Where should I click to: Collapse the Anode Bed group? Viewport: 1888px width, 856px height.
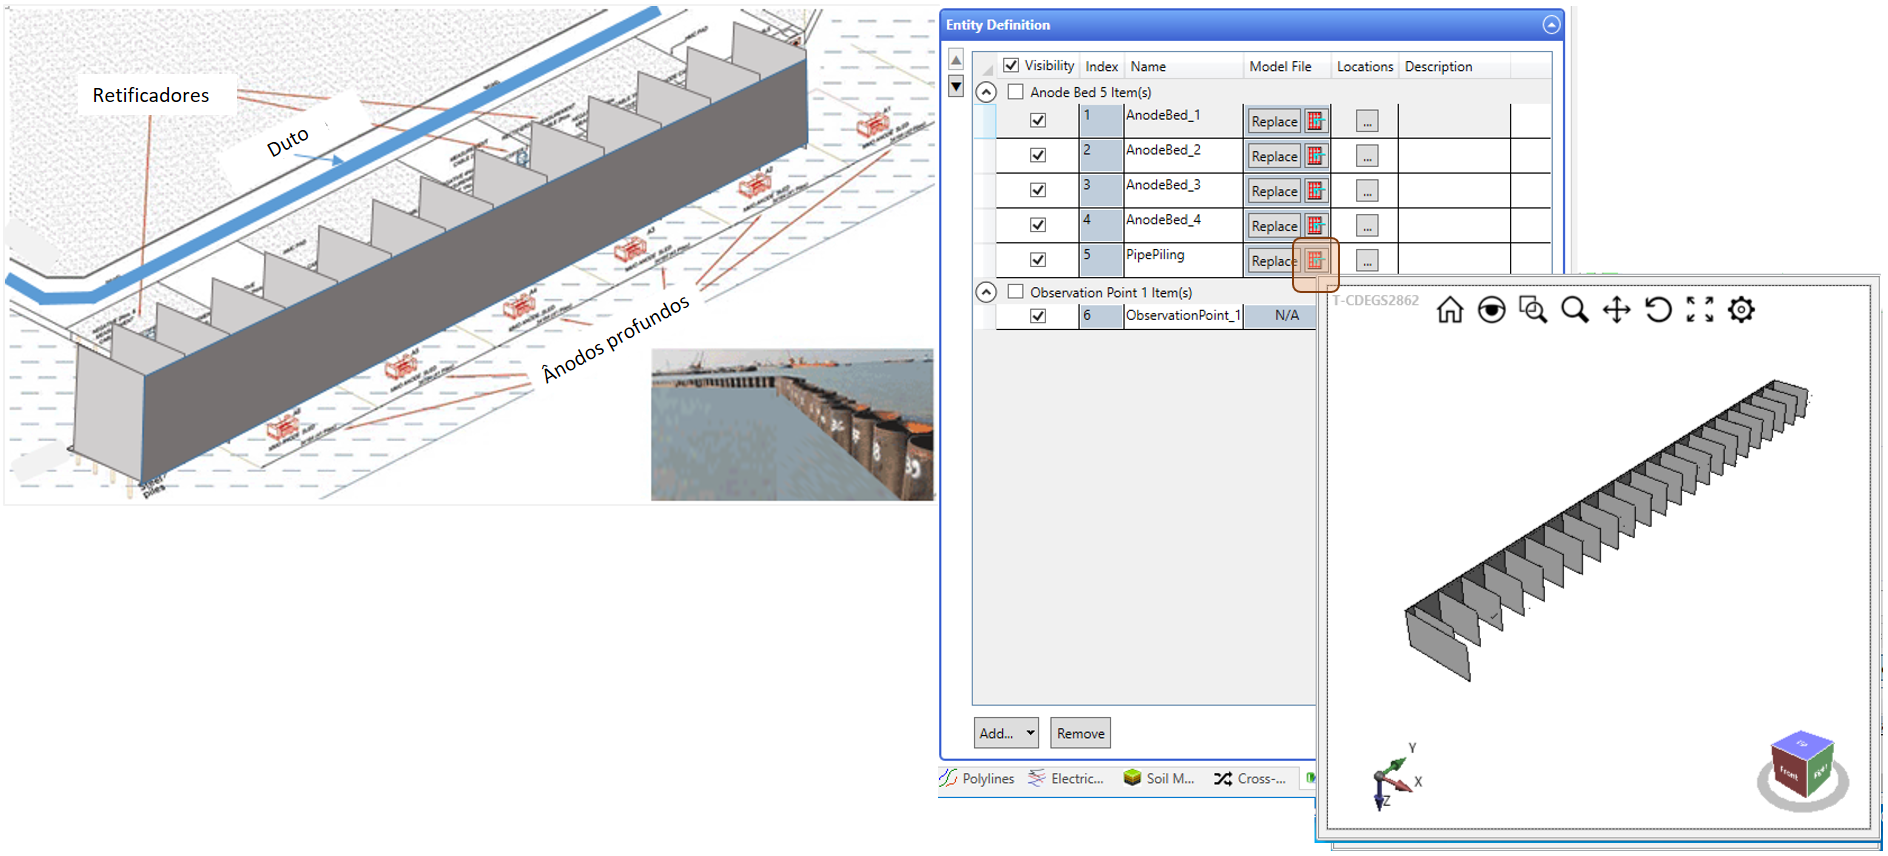[x=986, y=92]
